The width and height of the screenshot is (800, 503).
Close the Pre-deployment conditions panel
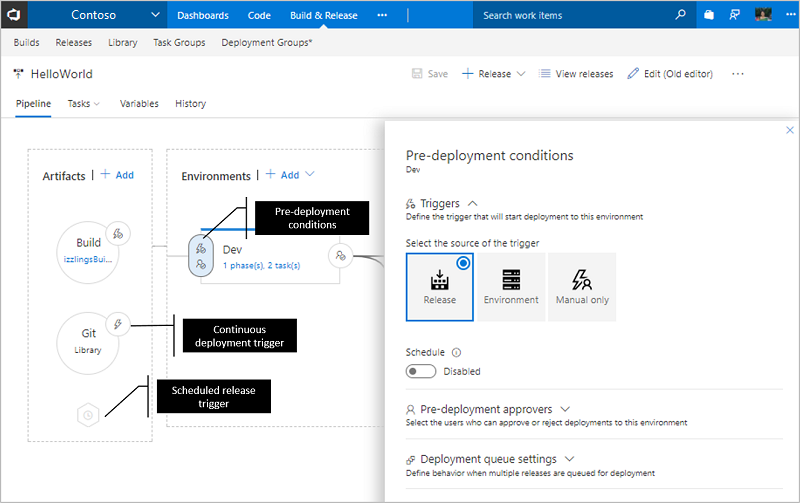click(790, 130)
